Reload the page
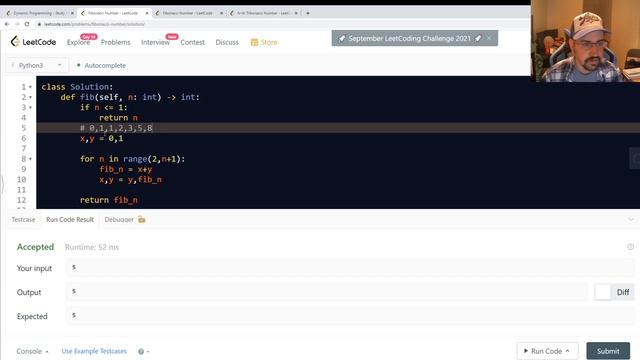Viewport: 640px width, 360px height. pos(27,24)
